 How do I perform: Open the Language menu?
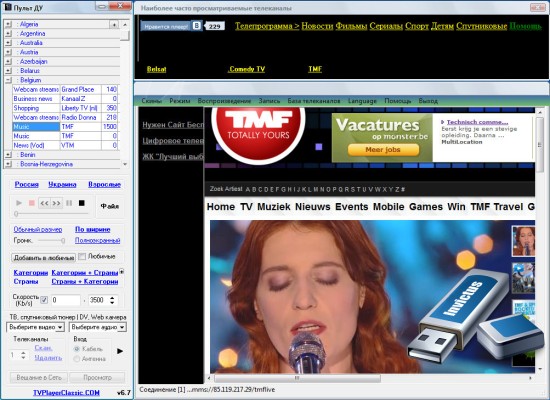click(x=362, y=101)
